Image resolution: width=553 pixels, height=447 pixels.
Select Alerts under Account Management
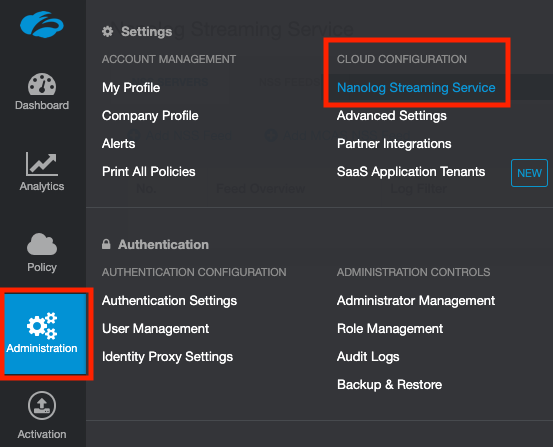(118, 144)
